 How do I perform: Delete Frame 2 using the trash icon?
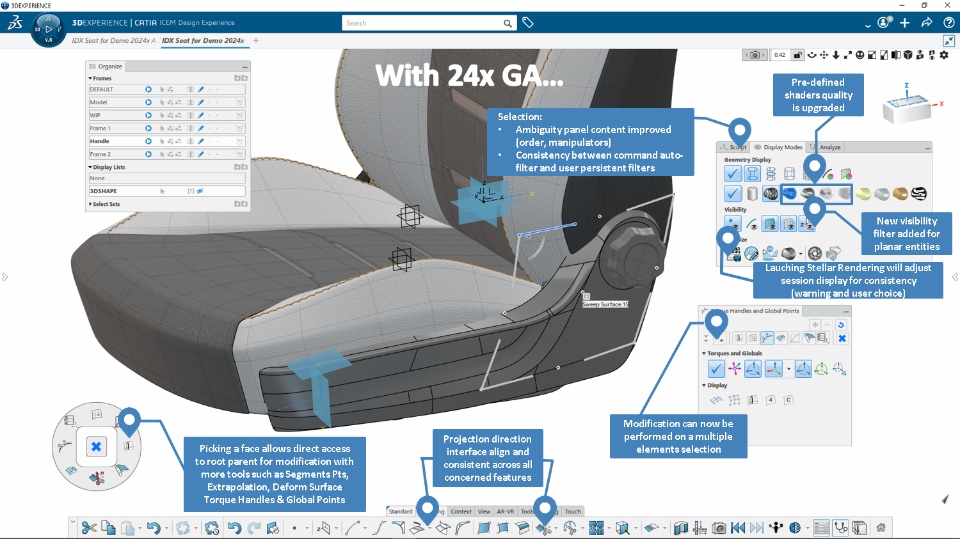[x=239, y=154]
